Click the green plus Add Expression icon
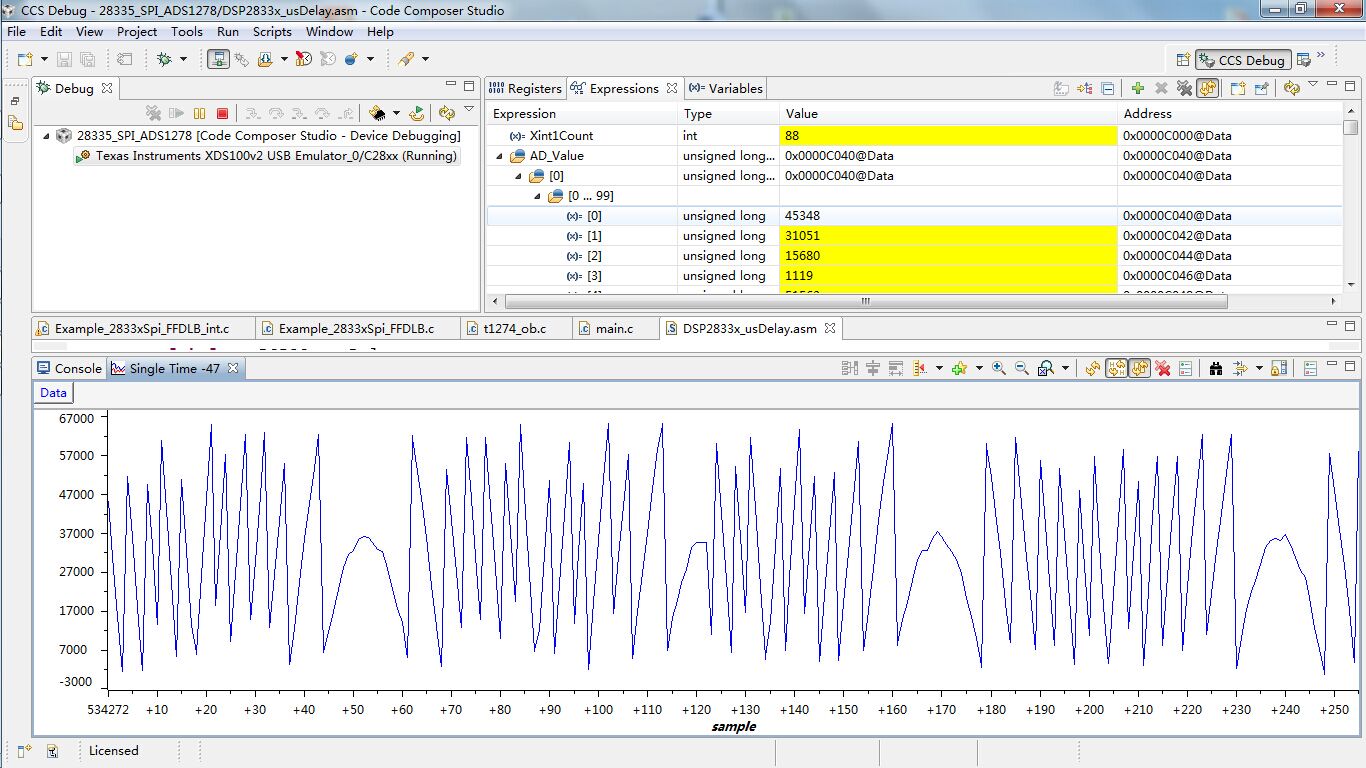Screen dimensions: 1366x768 click(x=1138, y=89)
